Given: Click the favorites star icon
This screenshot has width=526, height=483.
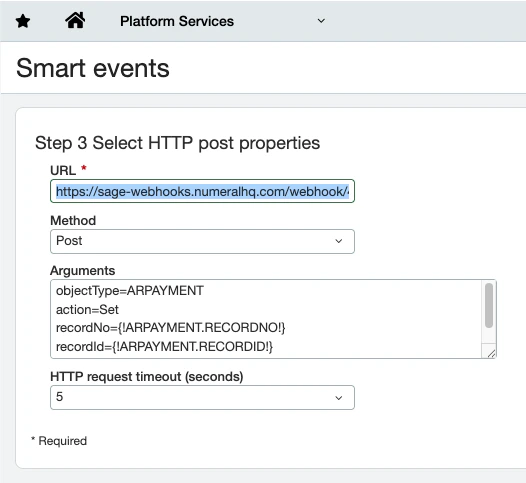Looking at the screenshot, I should click(x=23, y=21).
